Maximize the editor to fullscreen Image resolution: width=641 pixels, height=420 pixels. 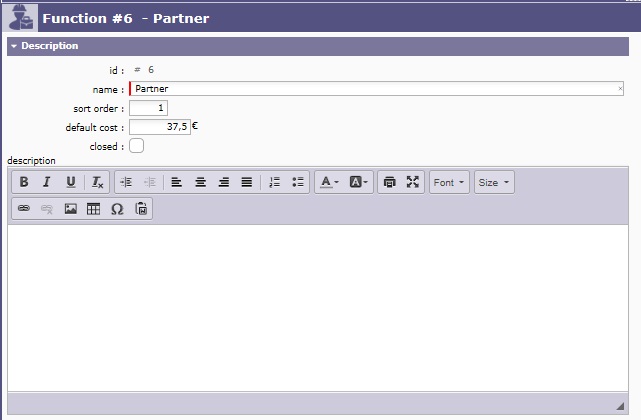[x=412, y=182]
